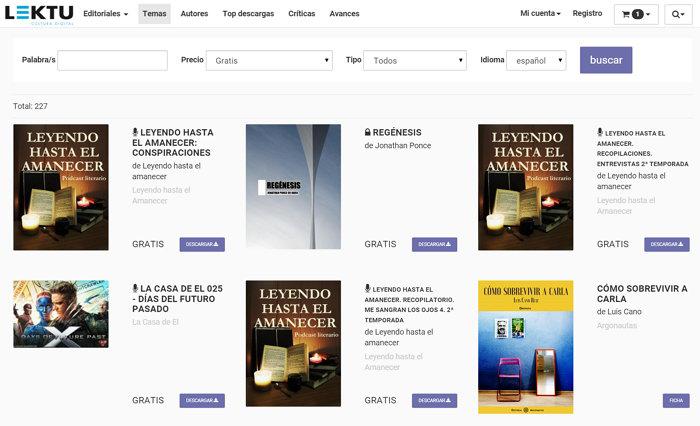Screen dimensions: 700x426
Task: Click the Palabra/s search input field
Action: tap(112, 61)
